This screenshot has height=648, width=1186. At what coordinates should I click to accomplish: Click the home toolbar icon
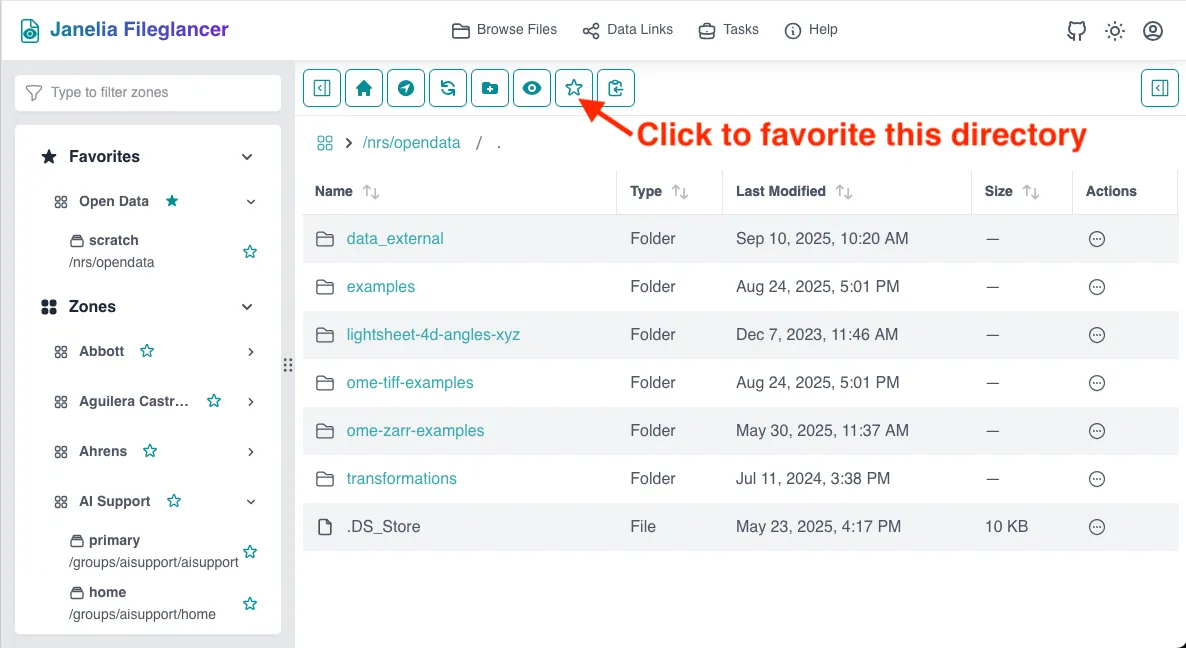pos(364,88)
